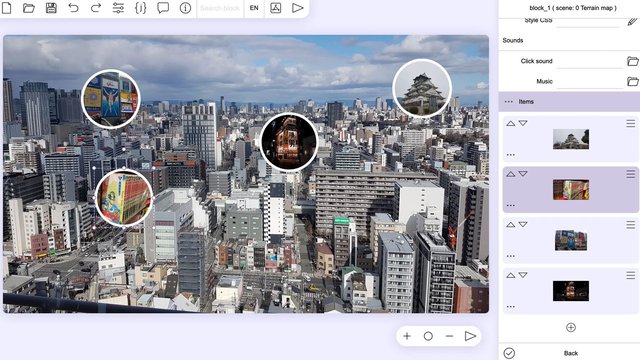
Task: Browse folder for Music file
Action: tap(633, 81)
